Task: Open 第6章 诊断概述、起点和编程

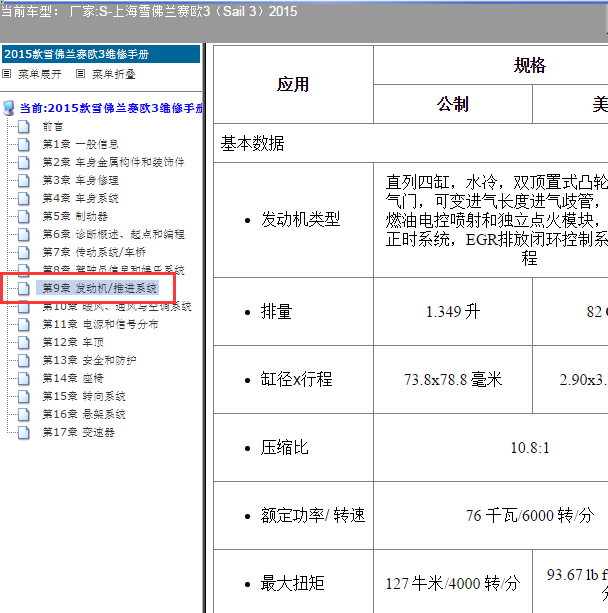Action: tap(113, 234)
